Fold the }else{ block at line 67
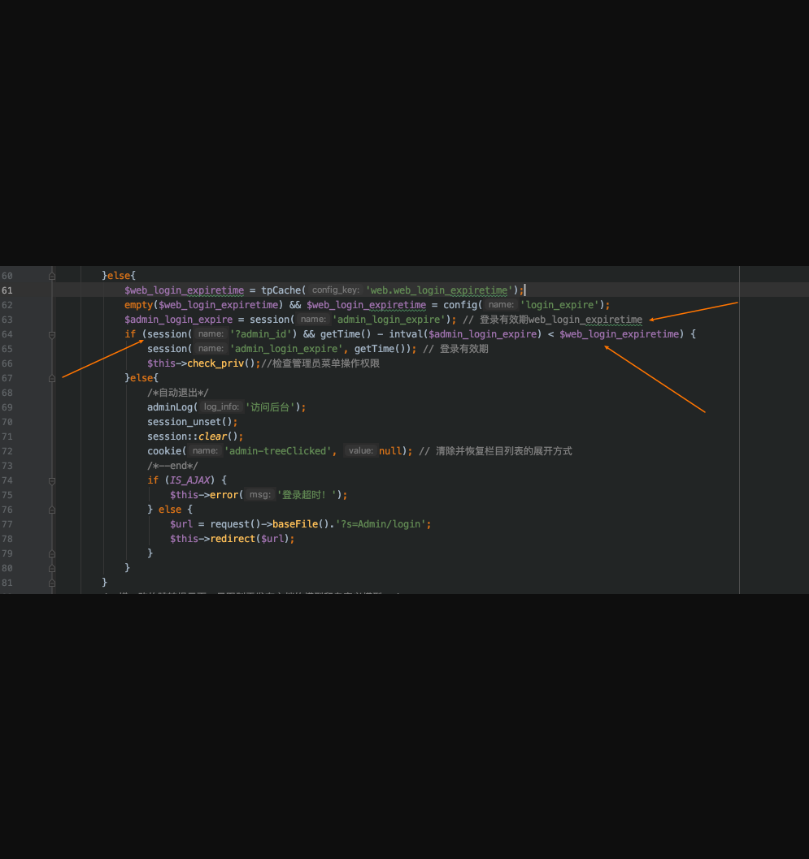The image size is (809, 859). (52, 378)
